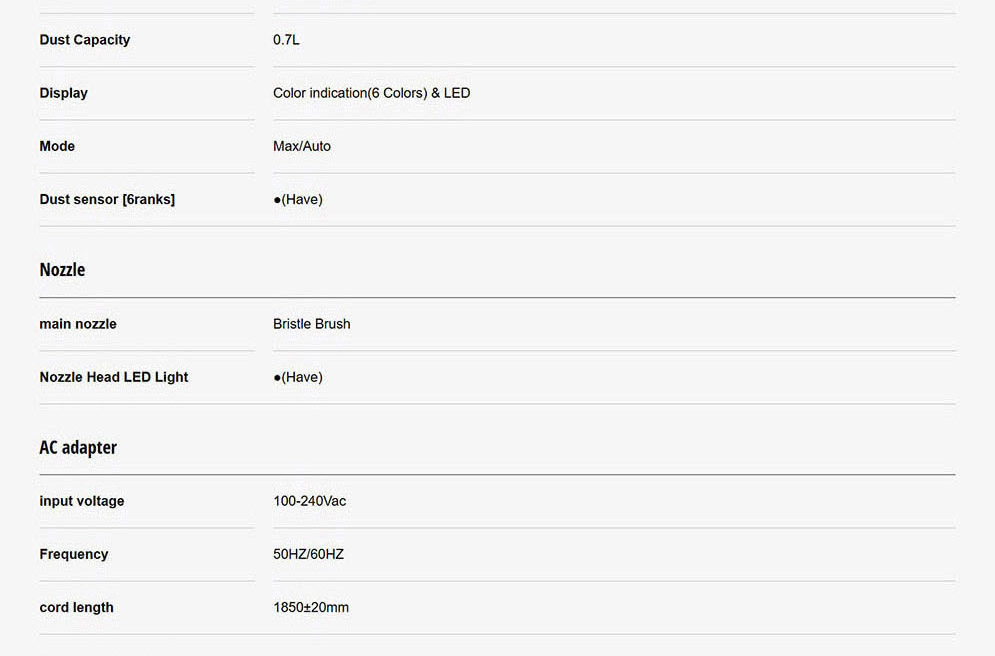Select the Max/Auto mode value
Screen dimensions: 995x656
tap(302, 146)
